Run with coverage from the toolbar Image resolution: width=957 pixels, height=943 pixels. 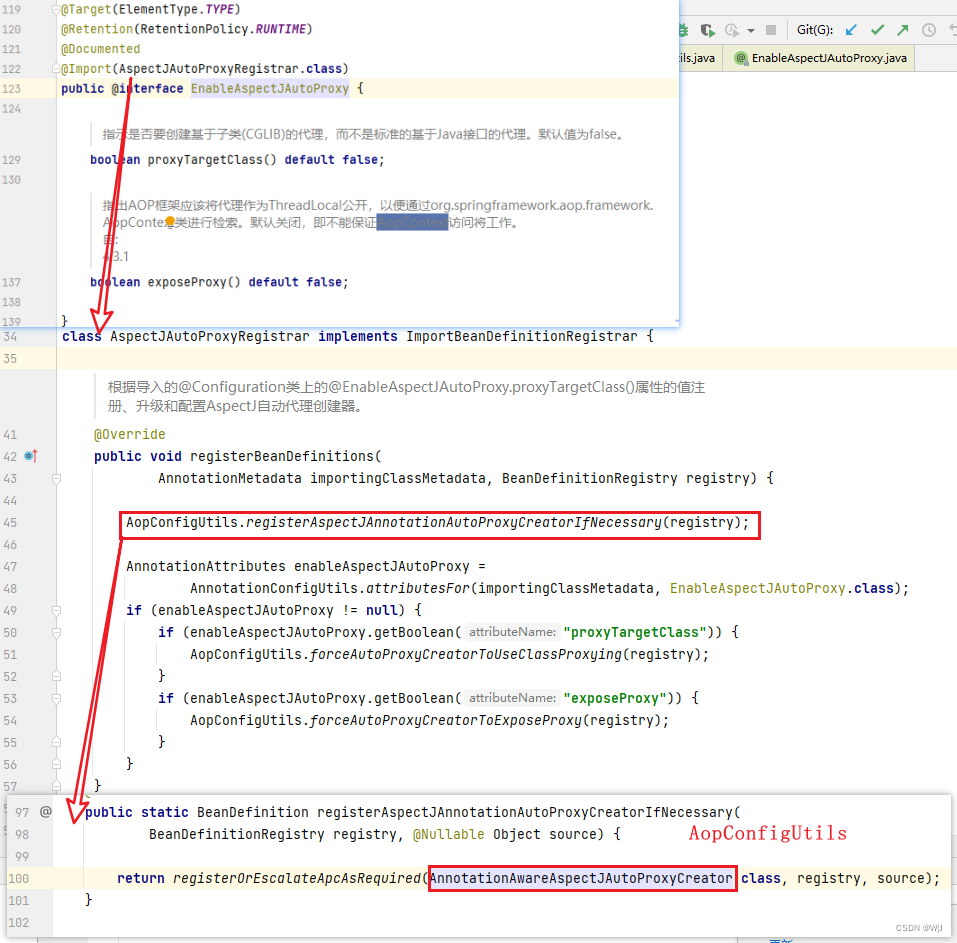[707, 30]
